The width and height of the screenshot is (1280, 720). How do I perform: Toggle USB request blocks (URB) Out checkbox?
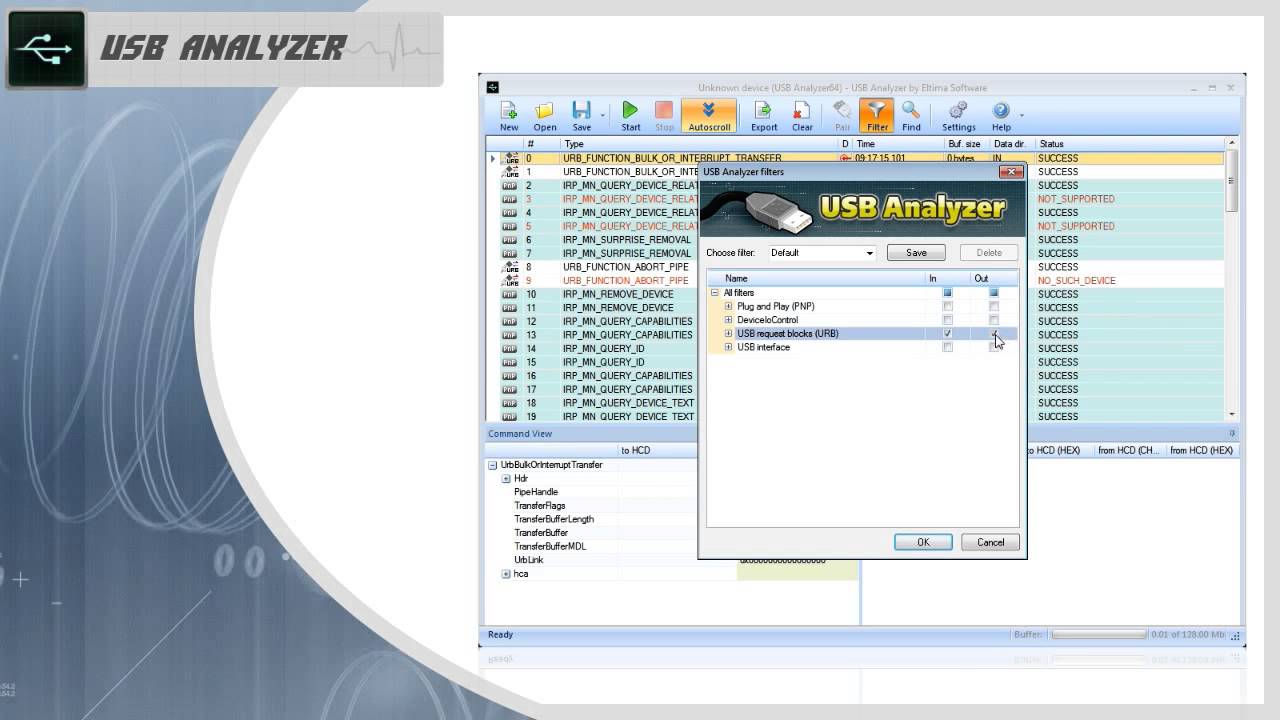point(994,334)
